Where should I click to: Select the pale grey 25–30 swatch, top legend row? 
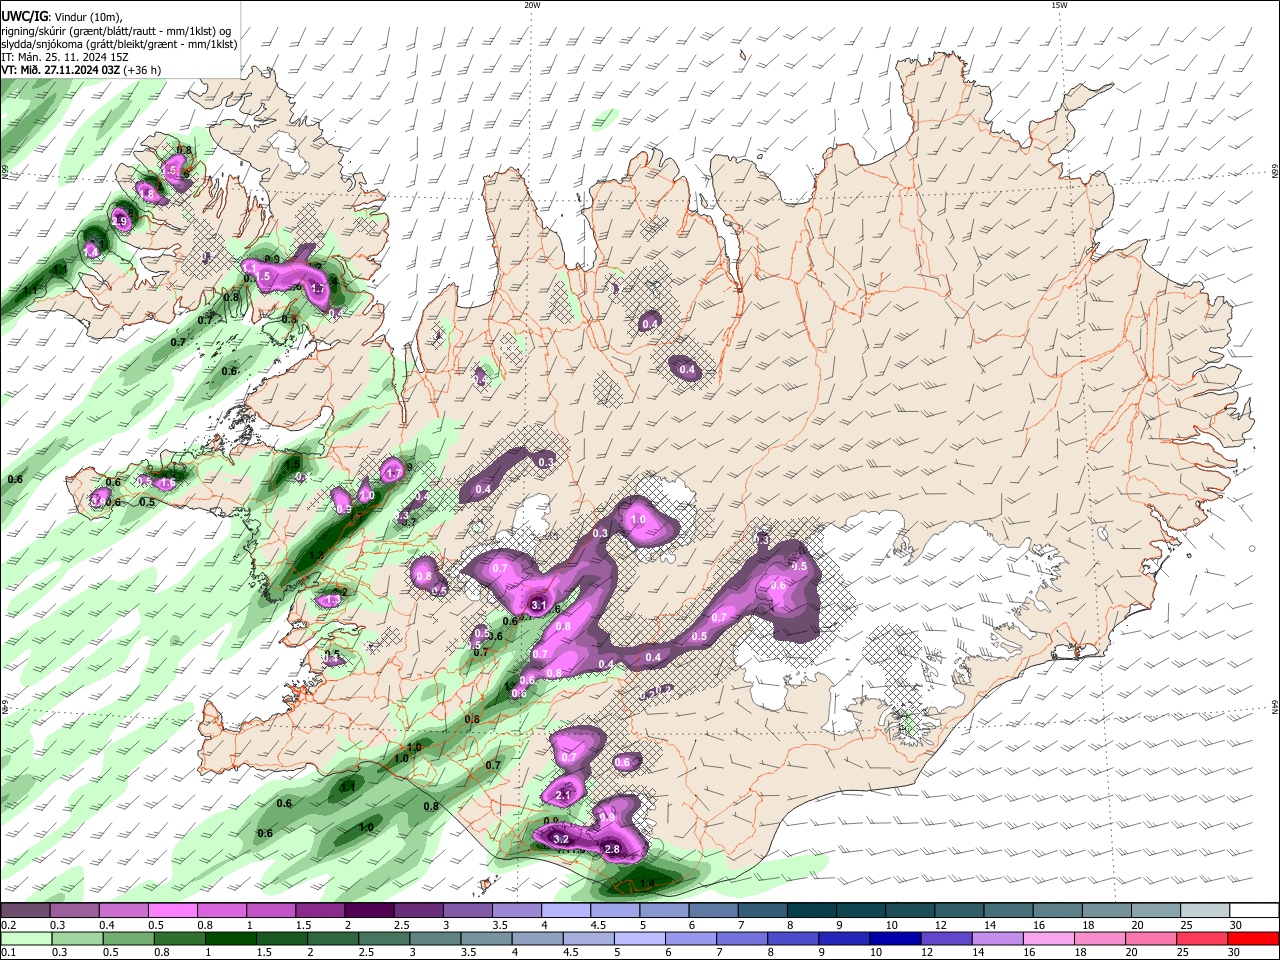(x=1205, y=910)
